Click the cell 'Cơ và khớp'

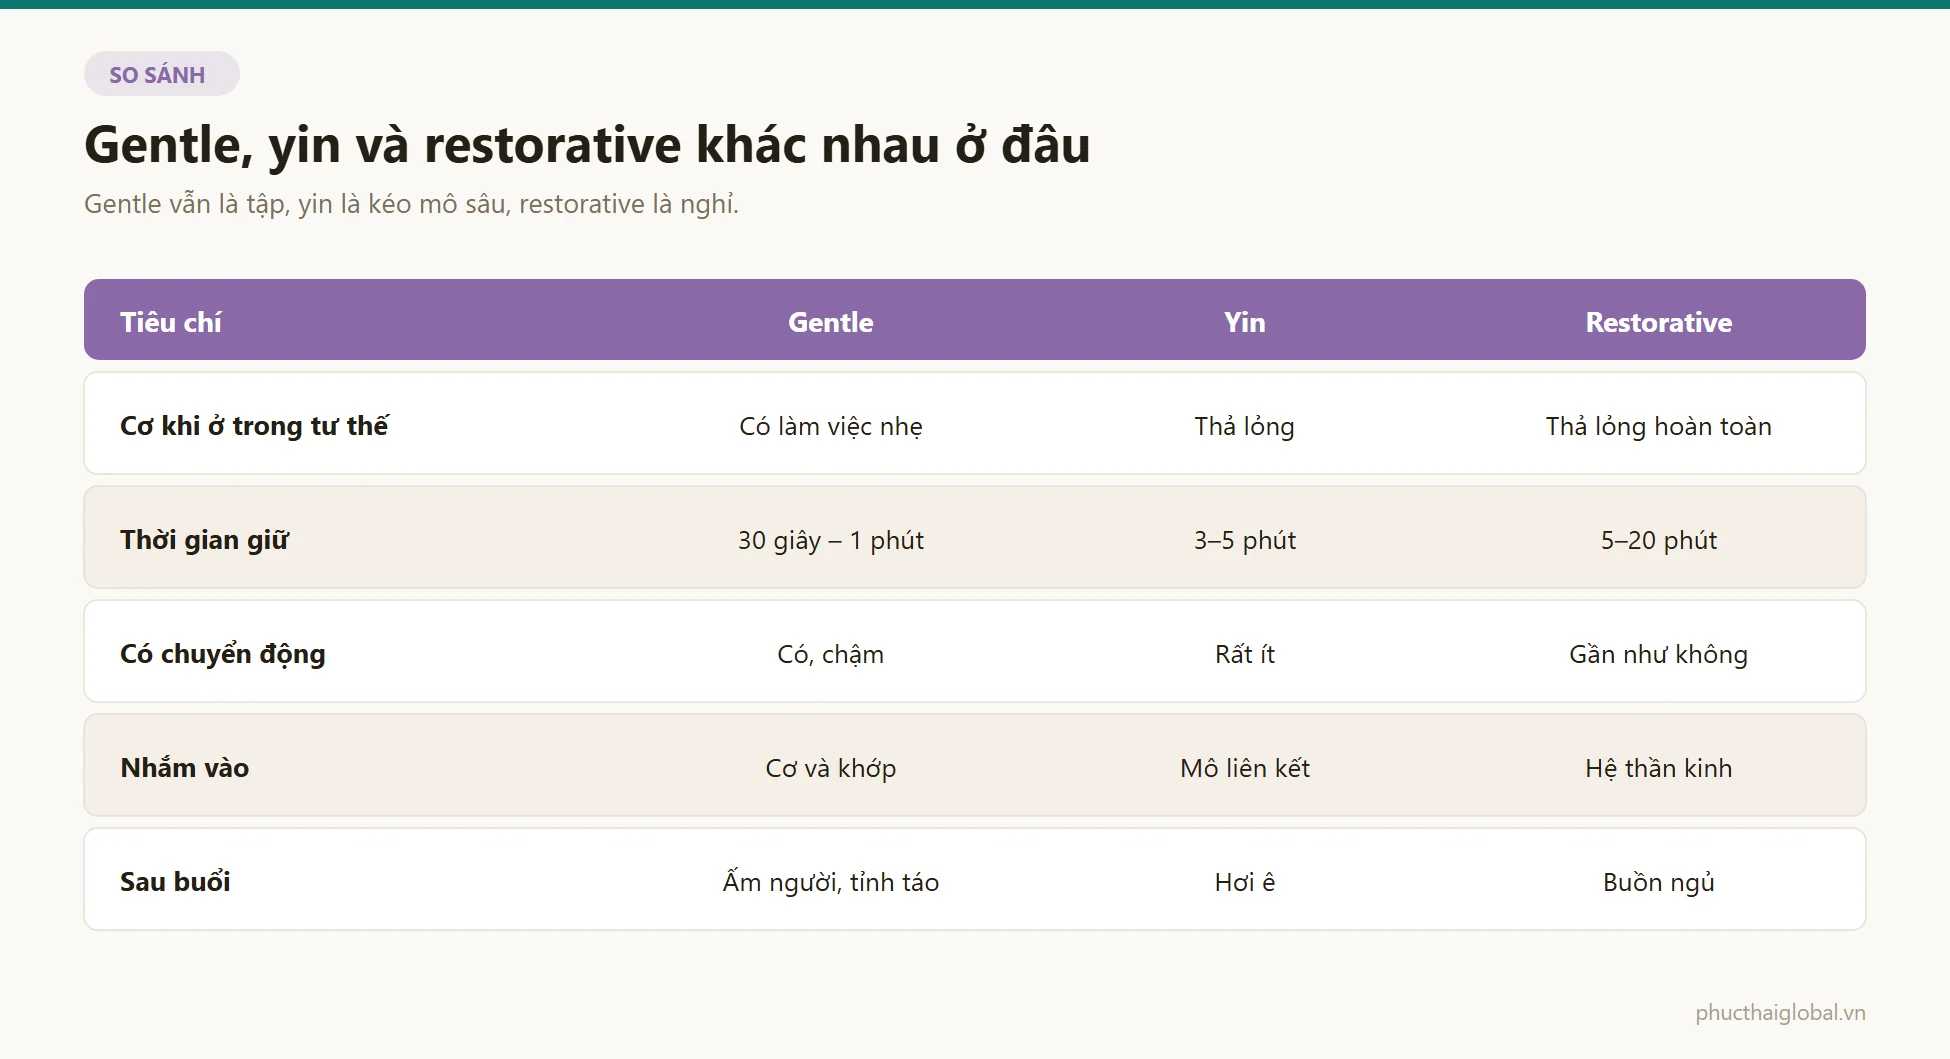830,768
